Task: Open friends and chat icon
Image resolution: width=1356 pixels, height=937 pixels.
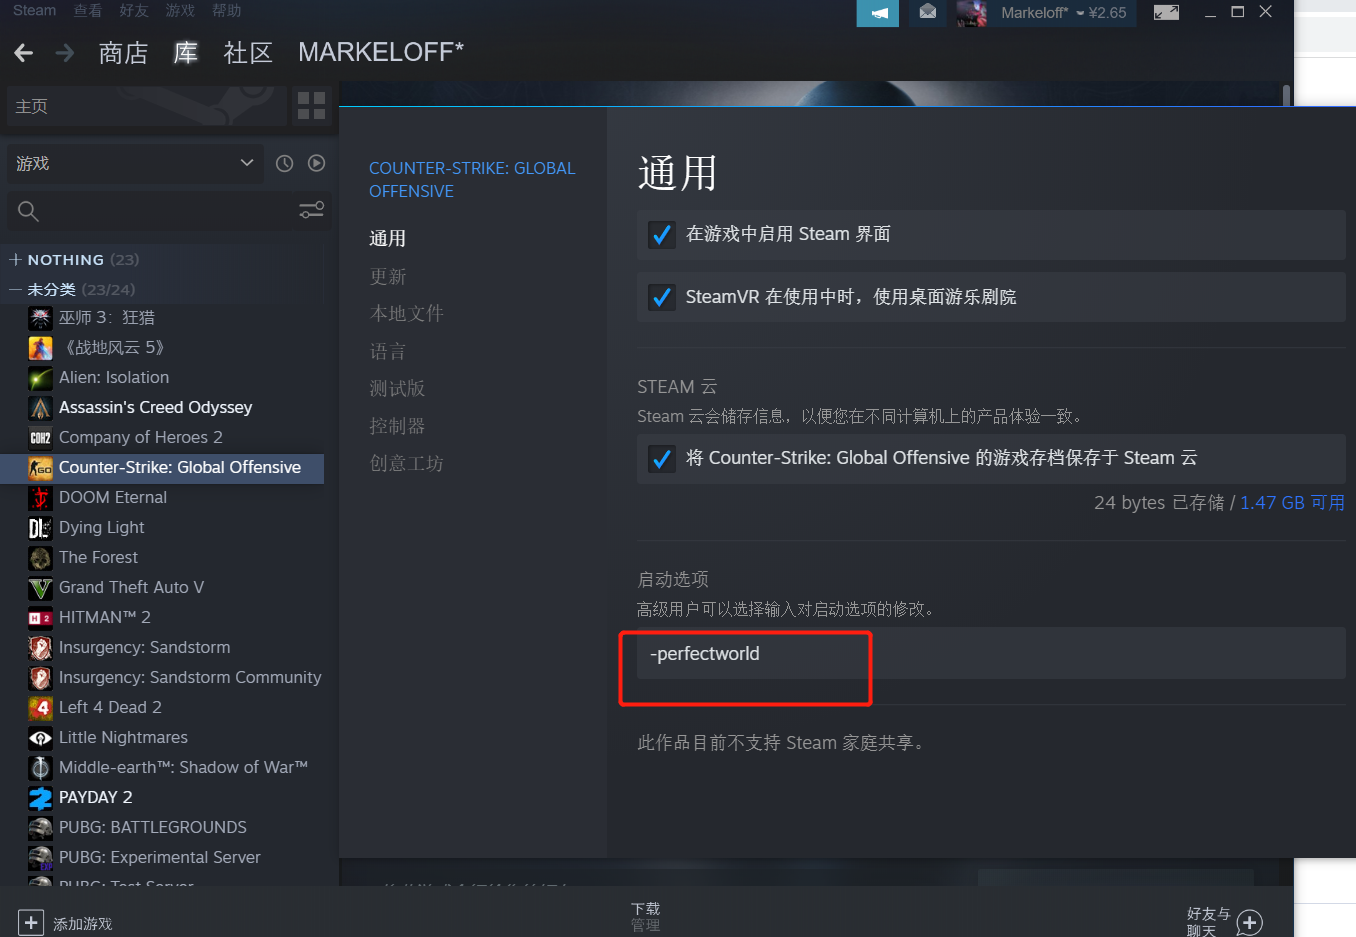Action: click(1250, 922)
